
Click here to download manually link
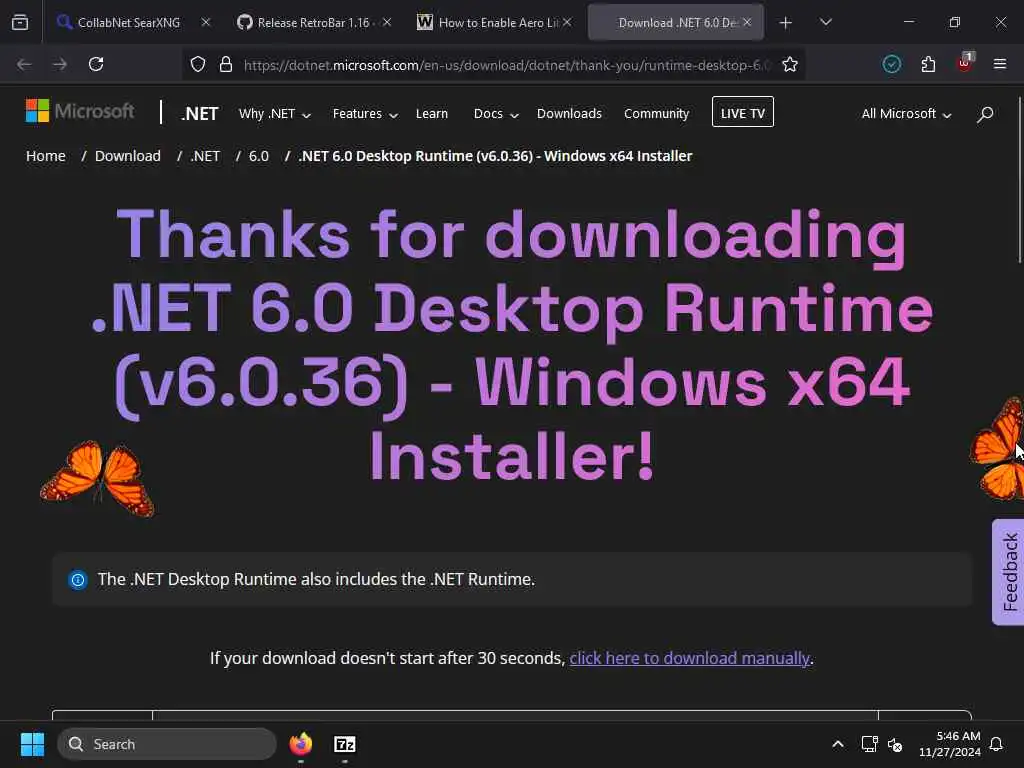point(690,658)
